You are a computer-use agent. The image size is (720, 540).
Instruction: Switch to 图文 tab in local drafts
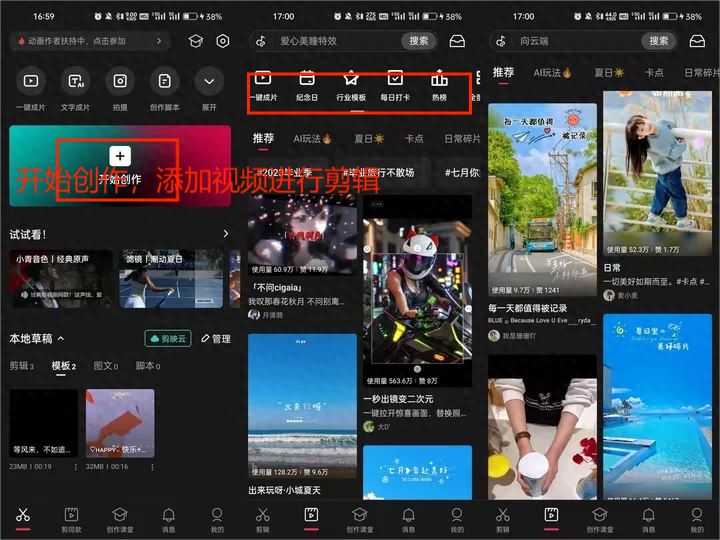[104, 366]
